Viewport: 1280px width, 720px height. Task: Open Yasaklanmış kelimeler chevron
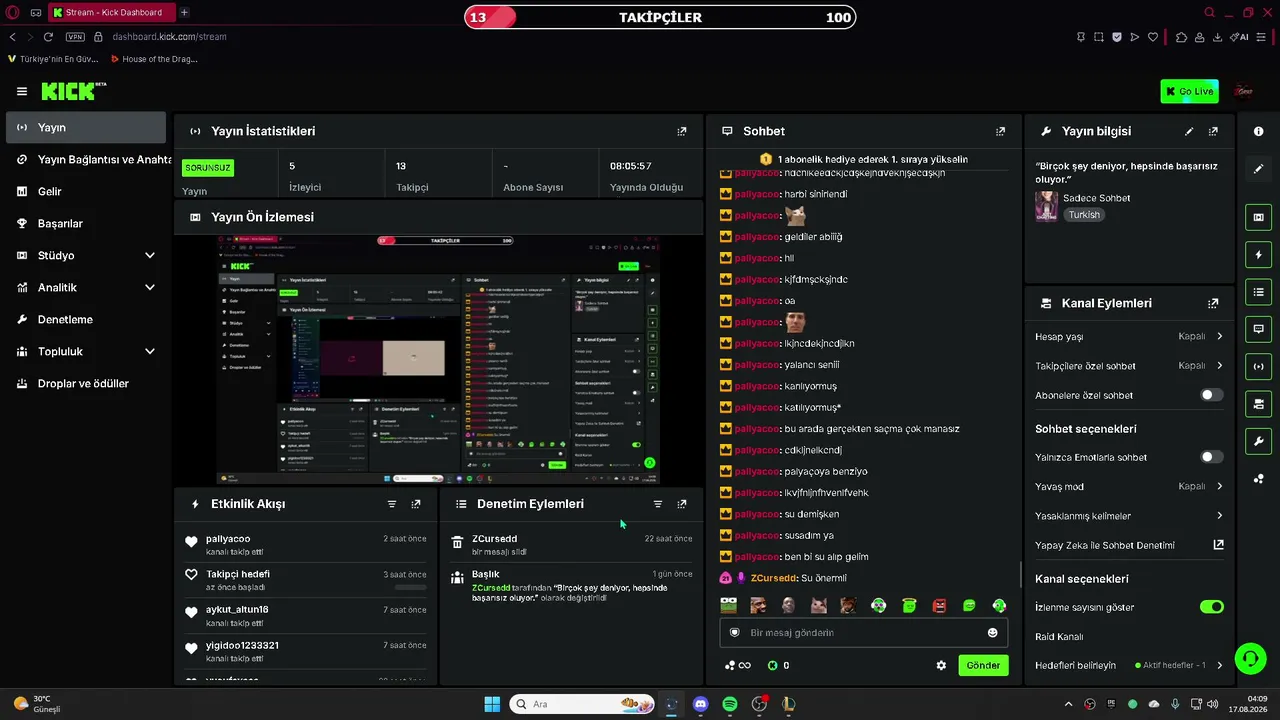[x=1219, y=516]
